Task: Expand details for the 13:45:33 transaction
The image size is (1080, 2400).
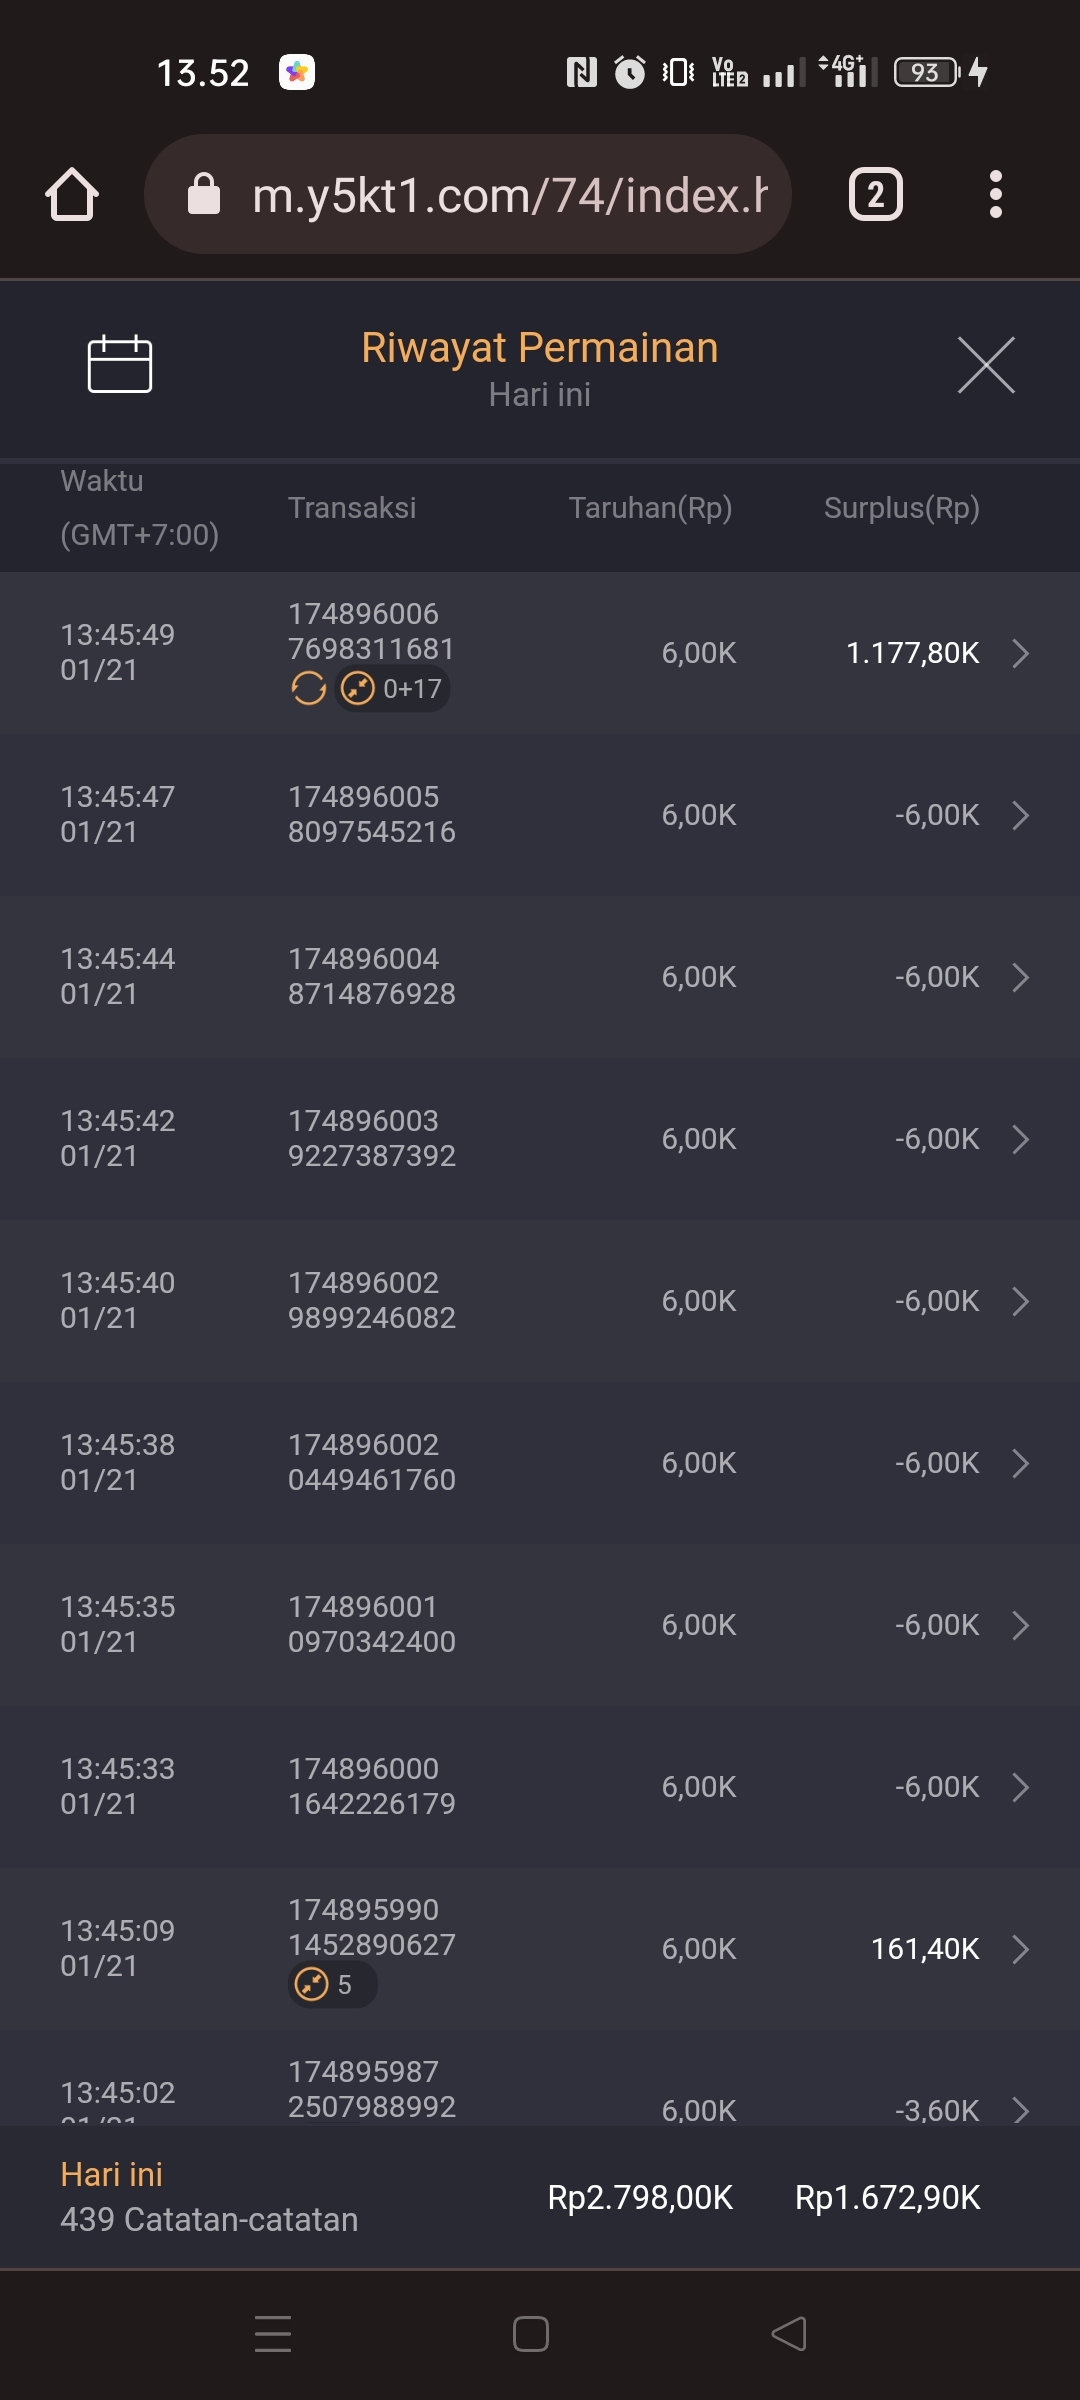Action: coord(1020,1787)
